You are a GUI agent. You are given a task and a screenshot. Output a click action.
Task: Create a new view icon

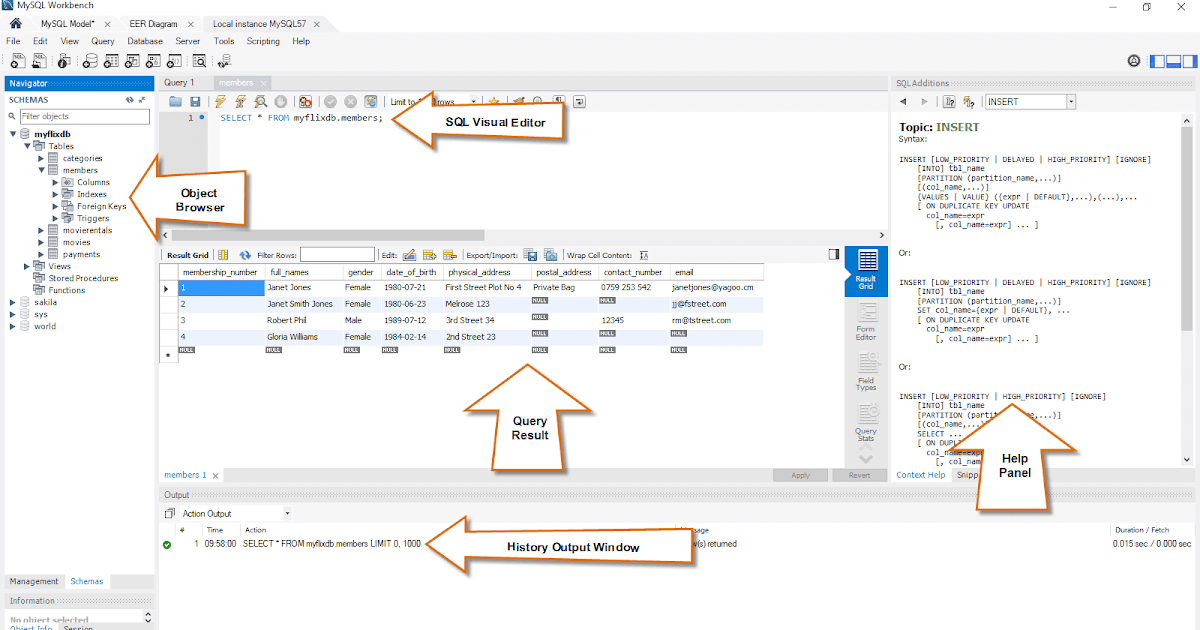click(x=132, y=61)
